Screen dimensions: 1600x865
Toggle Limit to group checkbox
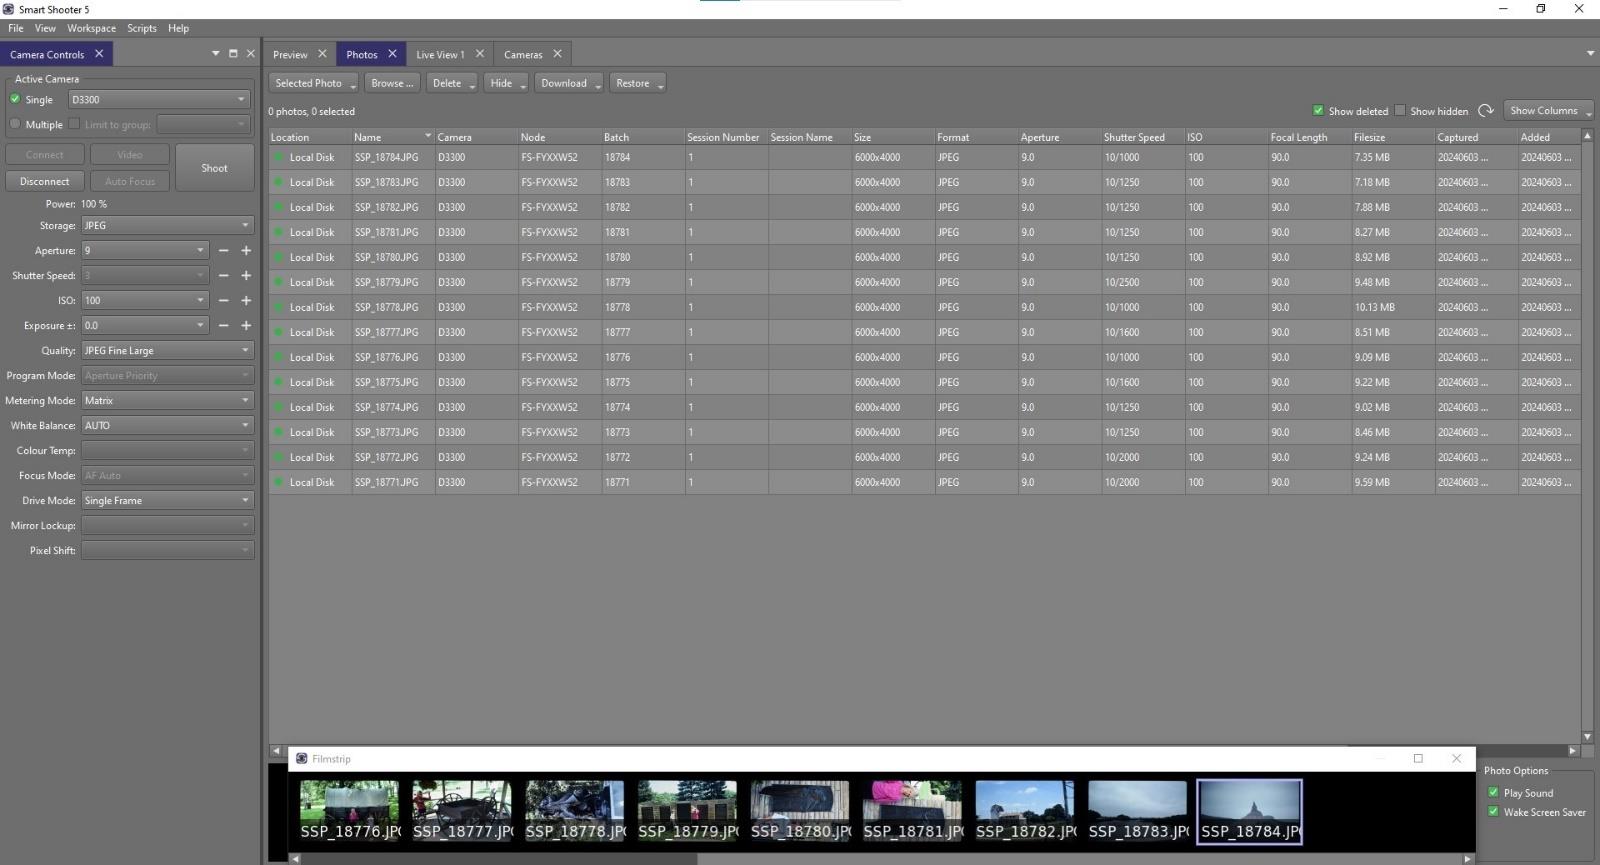coord(74,124)
